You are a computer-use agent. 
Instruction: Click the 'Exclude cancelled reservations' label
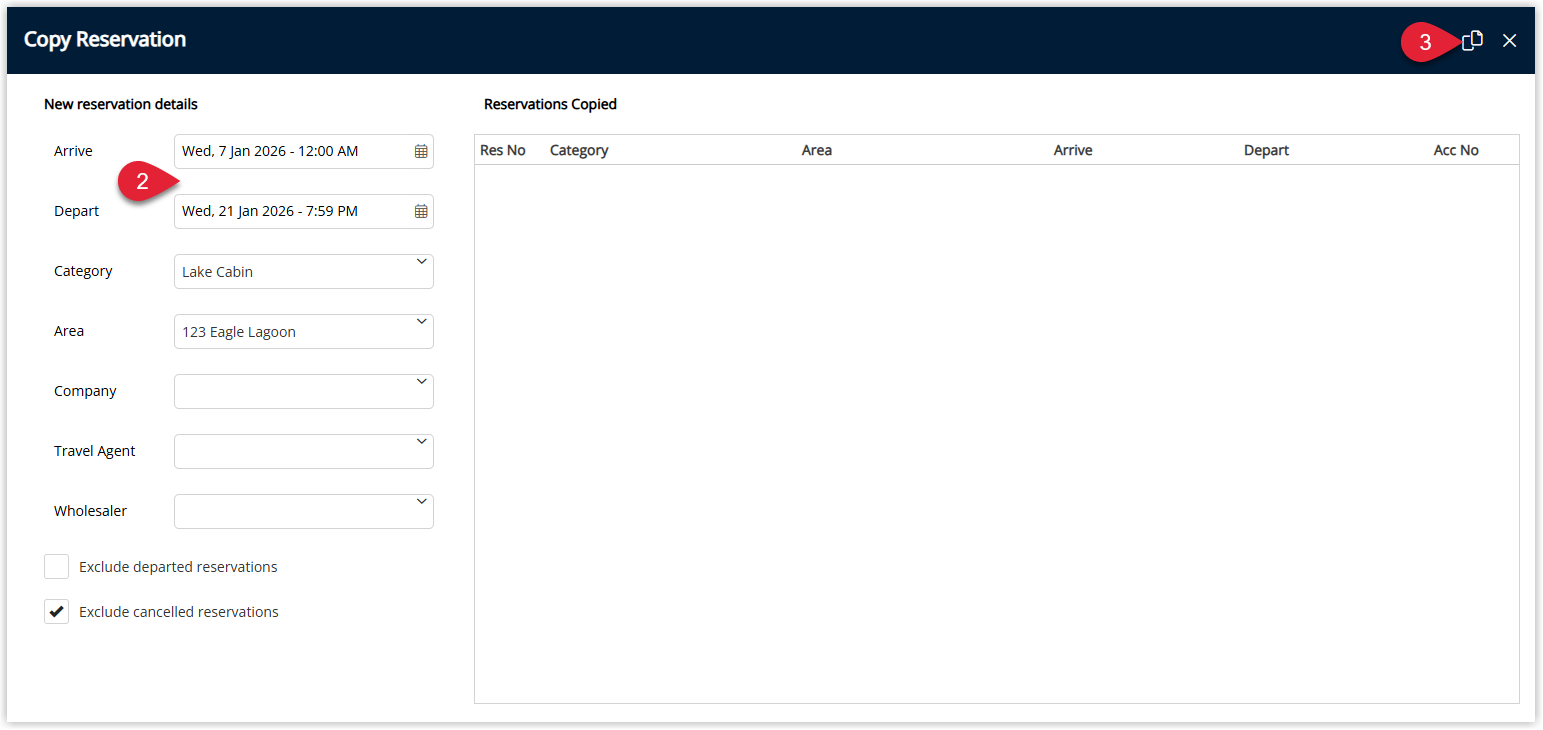point(179,612)
